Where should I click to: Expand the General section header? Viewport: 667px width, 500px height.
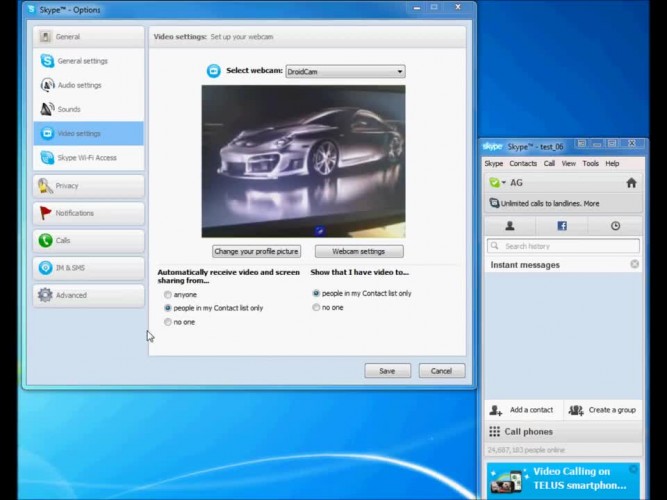click(88, 37)
